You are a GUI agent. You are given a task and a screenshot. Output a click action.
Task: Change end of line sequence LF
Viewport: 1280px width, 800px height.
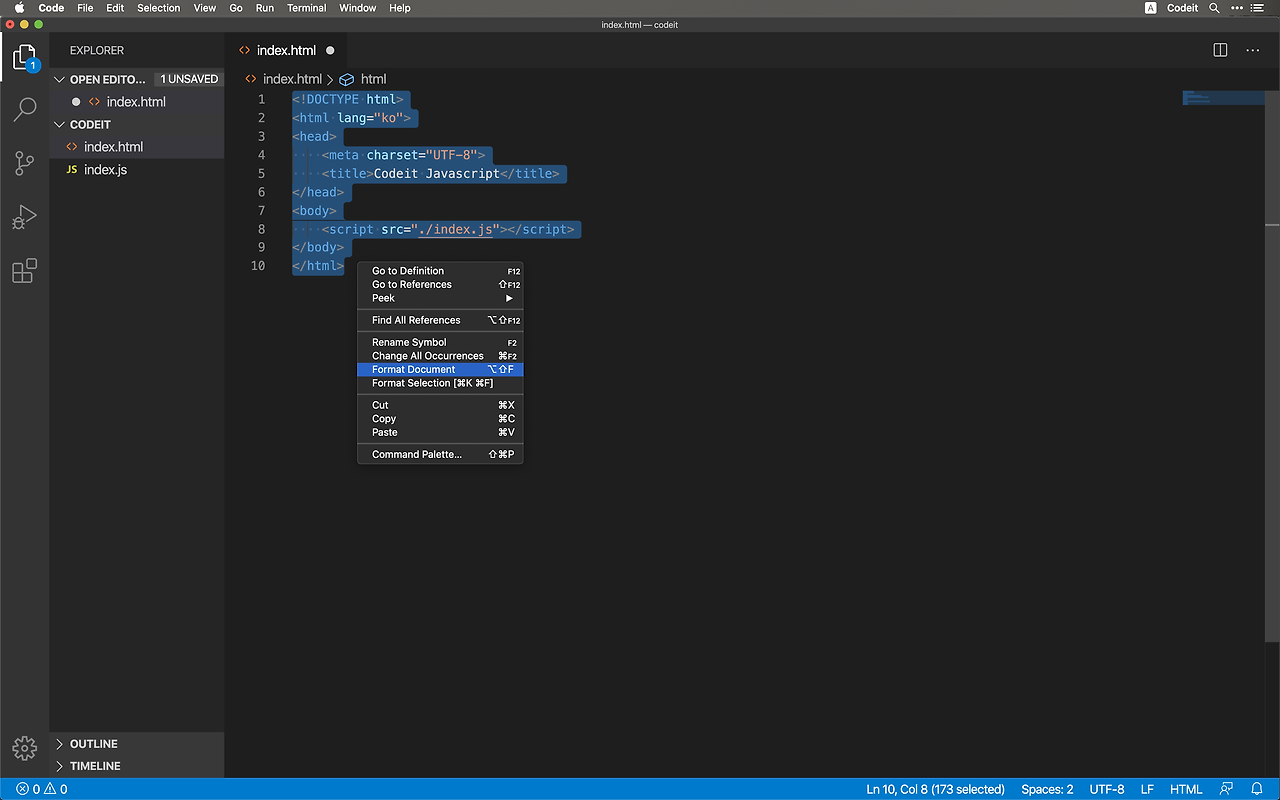pos(1147,789)
